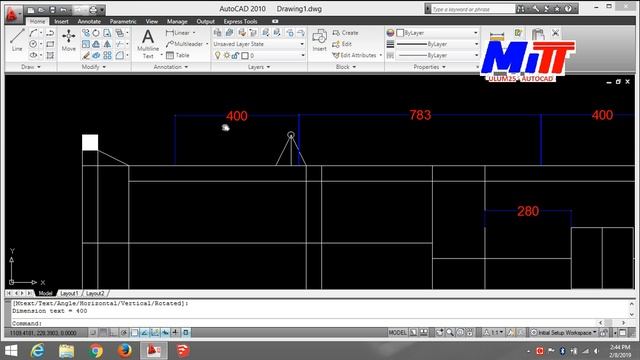Viewport: 640px width, 360px height.
Task: Activate the Move tool
Action: [x=69, y=40]
